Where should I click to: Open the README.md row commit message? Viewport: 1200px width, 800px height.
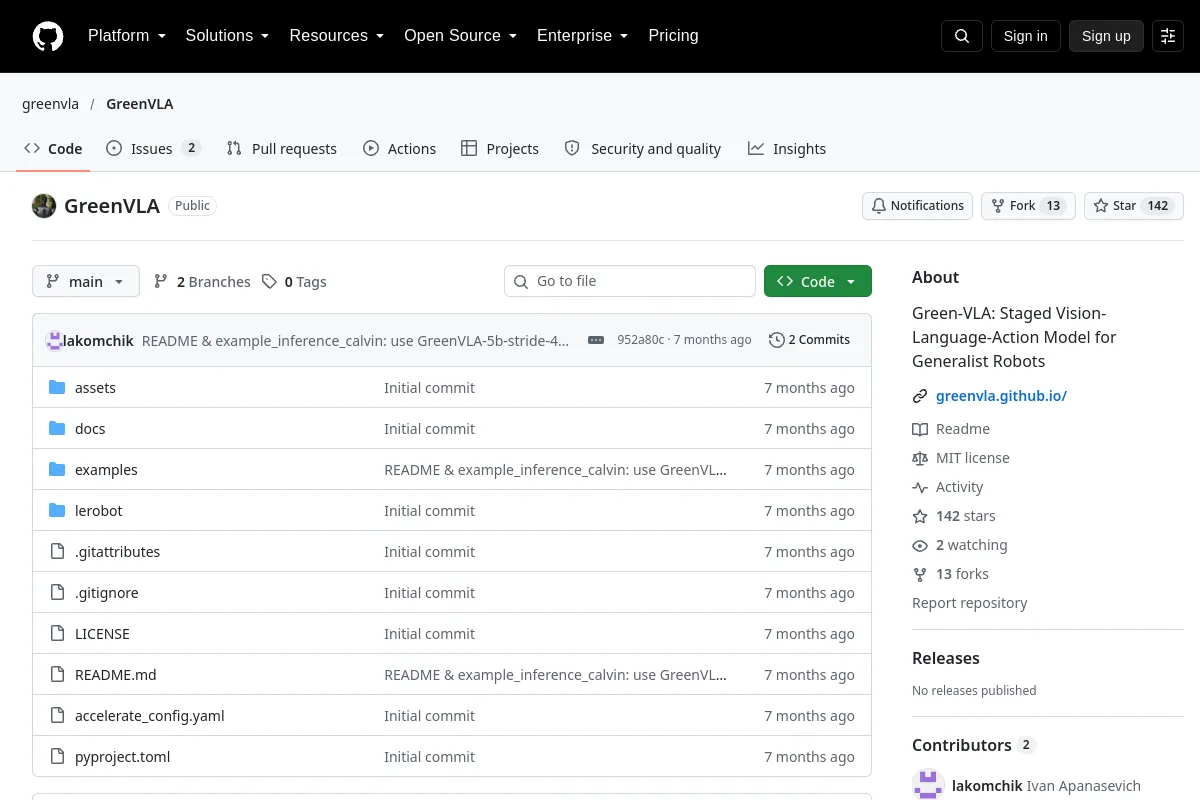pos(555,675)
